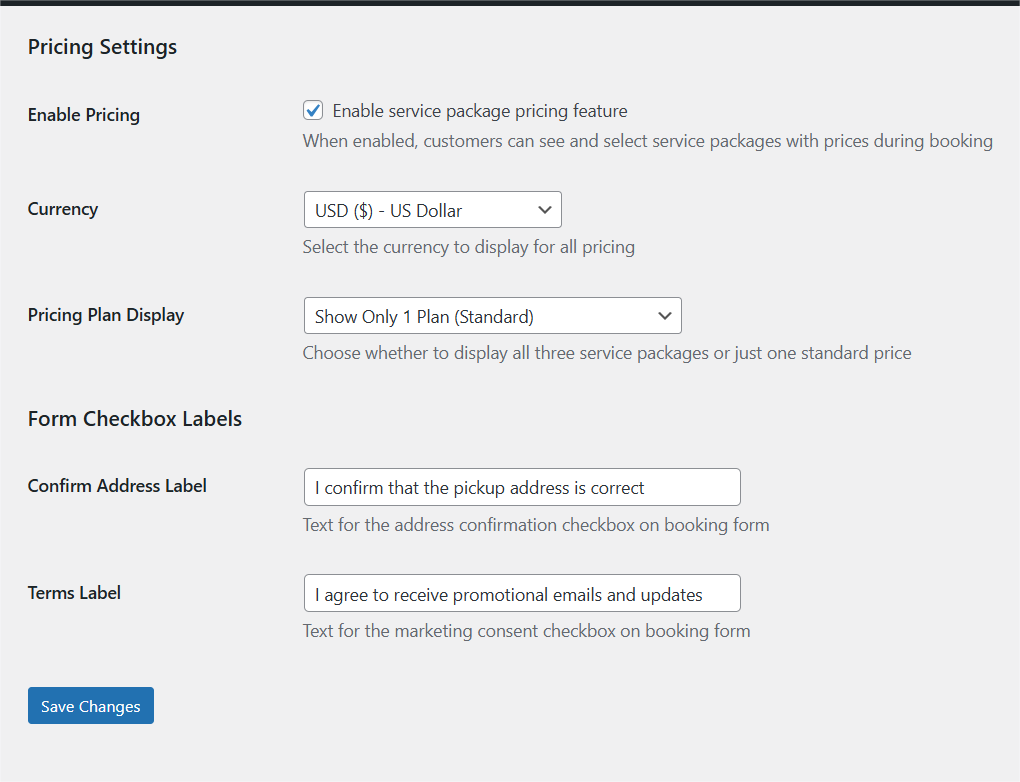Screen dimensions: 1020x782
Task: Open the Pricing Plan Display dropdown
Action: point(492,315)
